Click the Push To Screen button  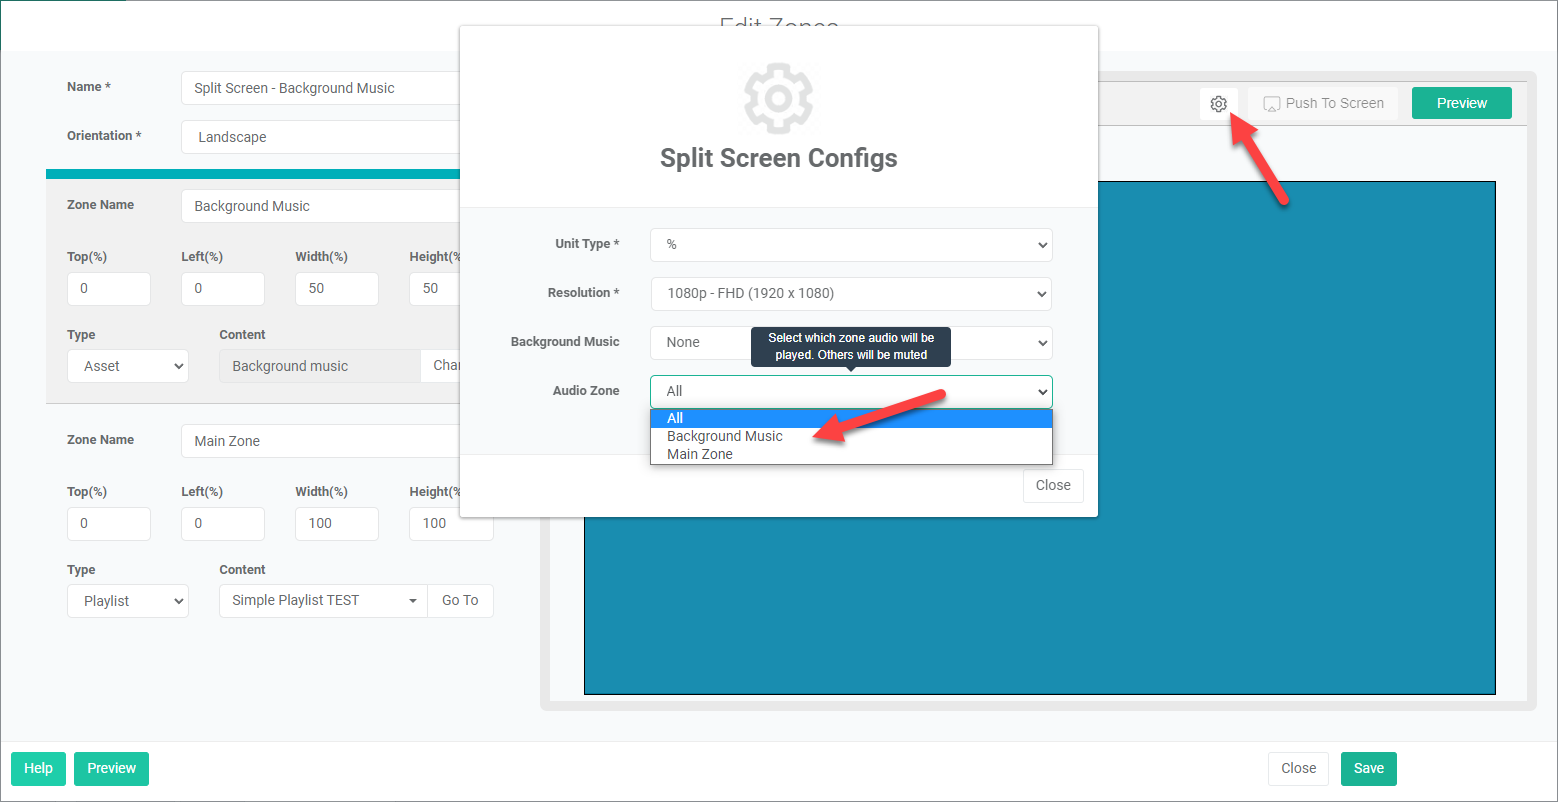[x=1323, y=103]
